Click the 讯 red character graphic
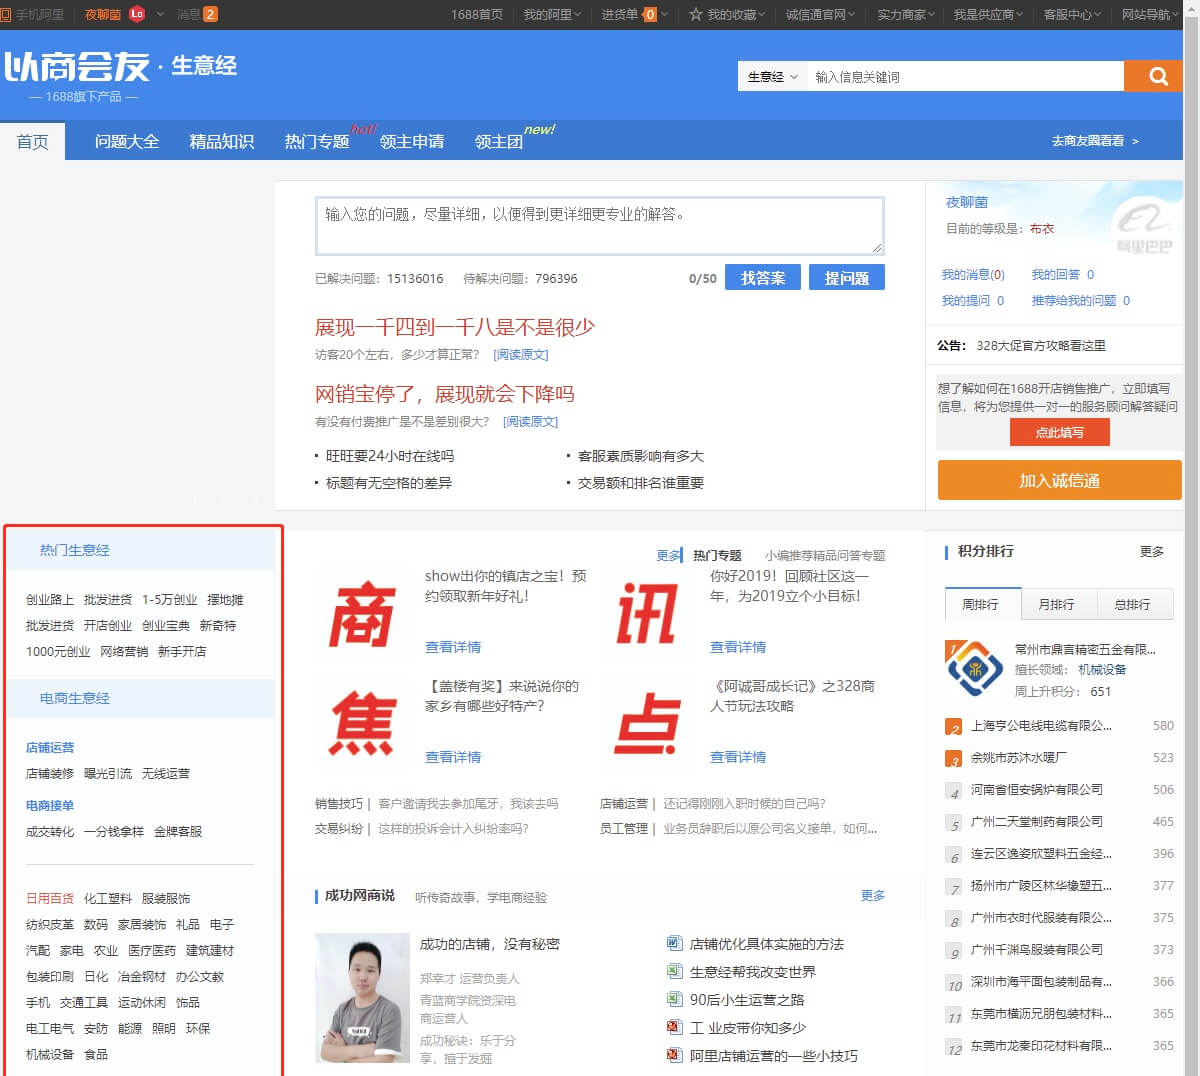The width and height of the screenshot is (1200, 1076). tap(647, 613)
